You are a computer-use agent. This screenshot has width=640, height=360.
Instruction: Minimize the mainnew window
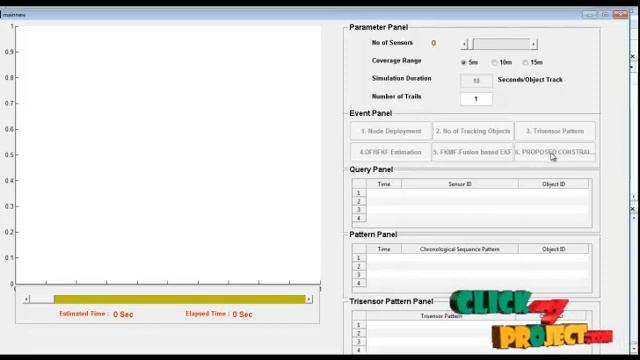(x=589, y=14)
